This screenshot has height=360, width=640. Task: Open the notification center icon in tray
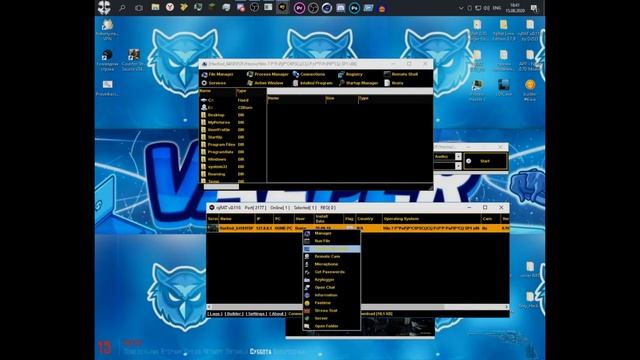coord(534,8)
